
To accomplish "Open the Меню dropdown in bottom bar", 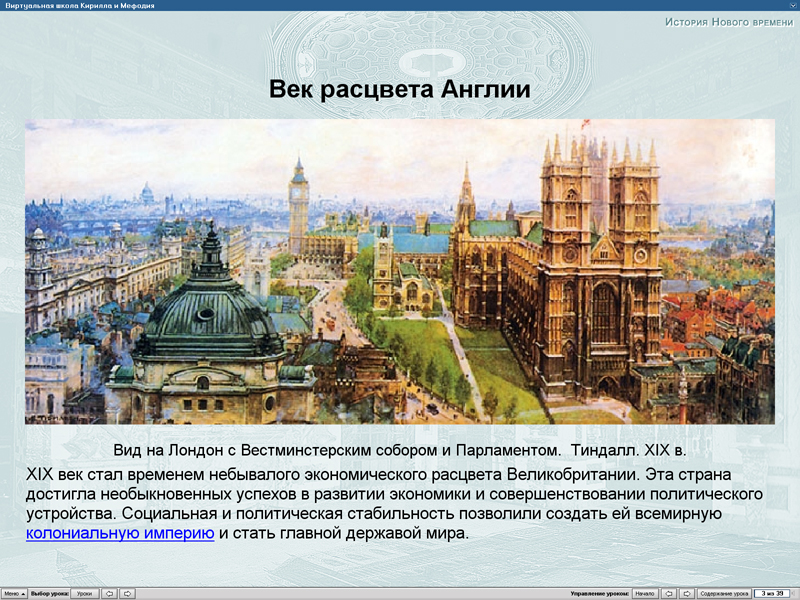I will pyautogui.click(x=14, y=593).
